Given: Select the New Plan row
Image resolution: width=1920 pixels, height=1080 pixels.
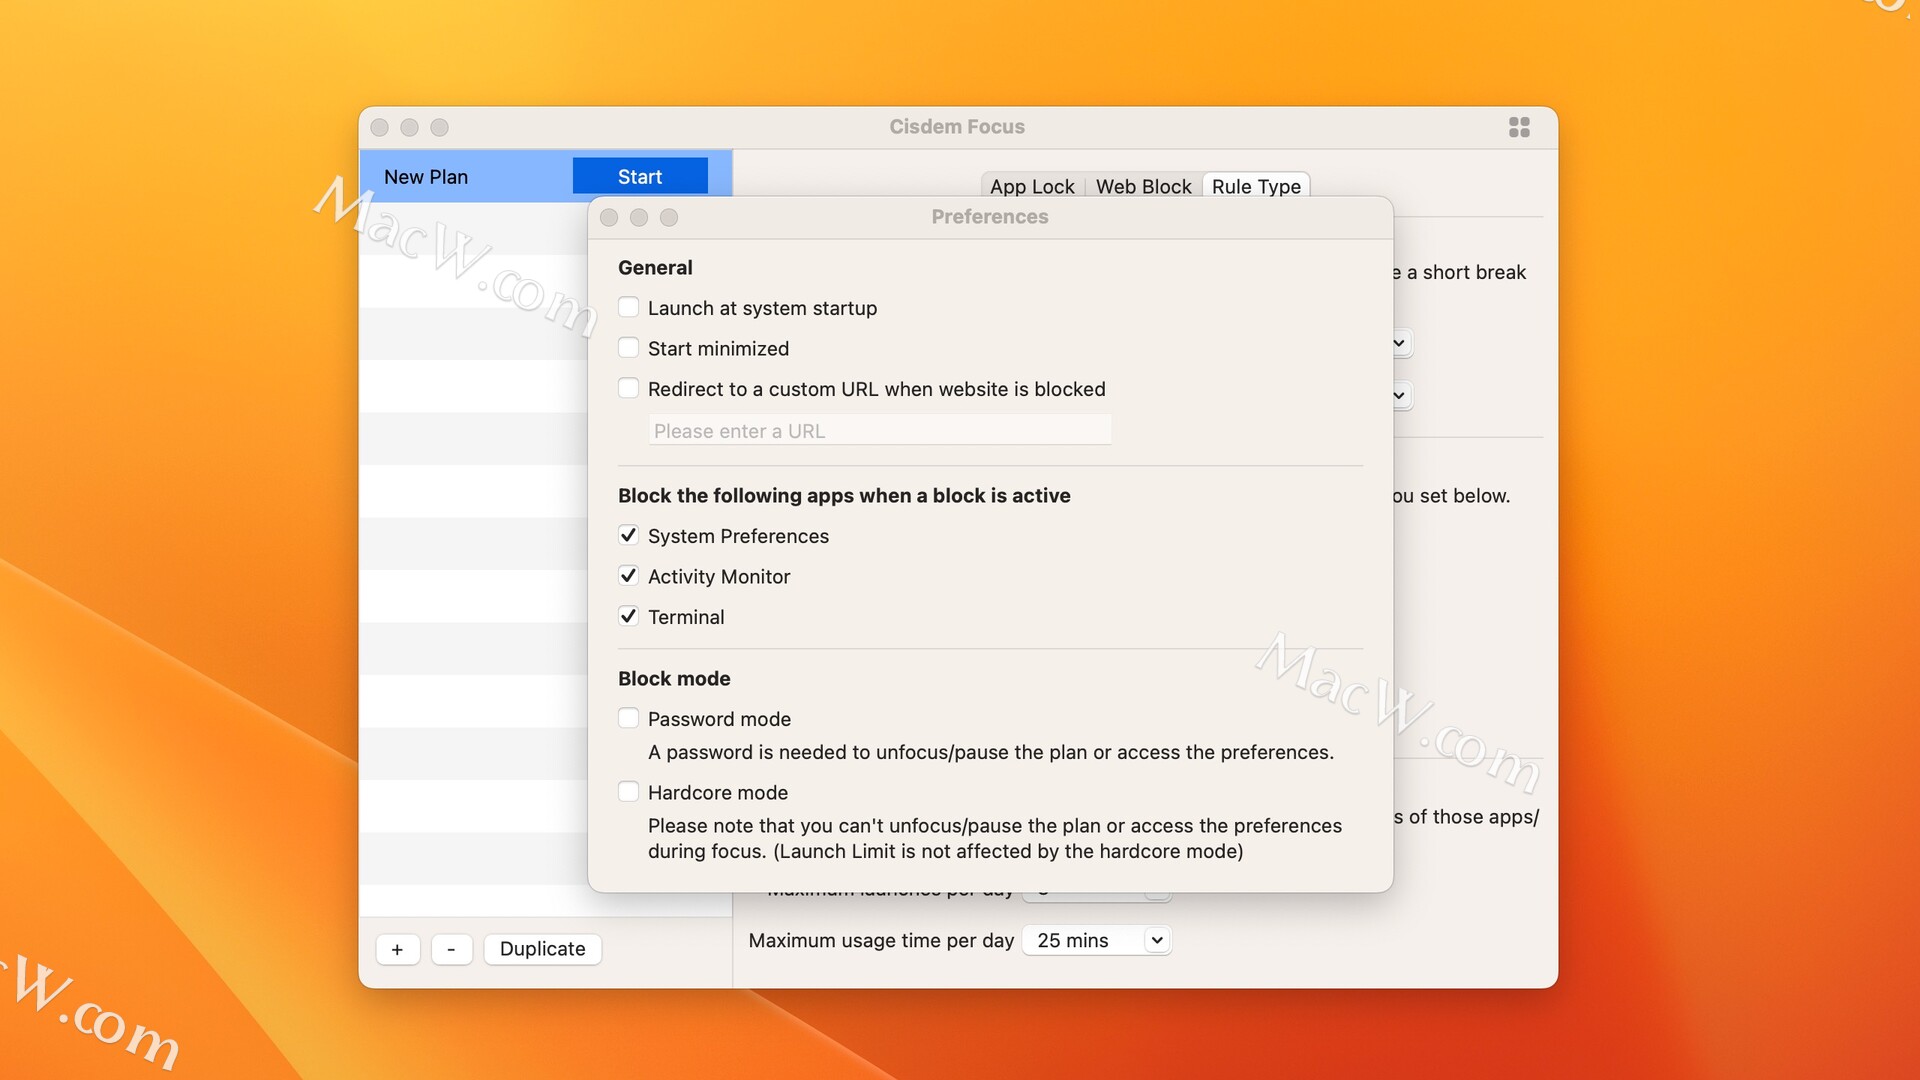Looking at the screenshot, I should pos(546,176).
